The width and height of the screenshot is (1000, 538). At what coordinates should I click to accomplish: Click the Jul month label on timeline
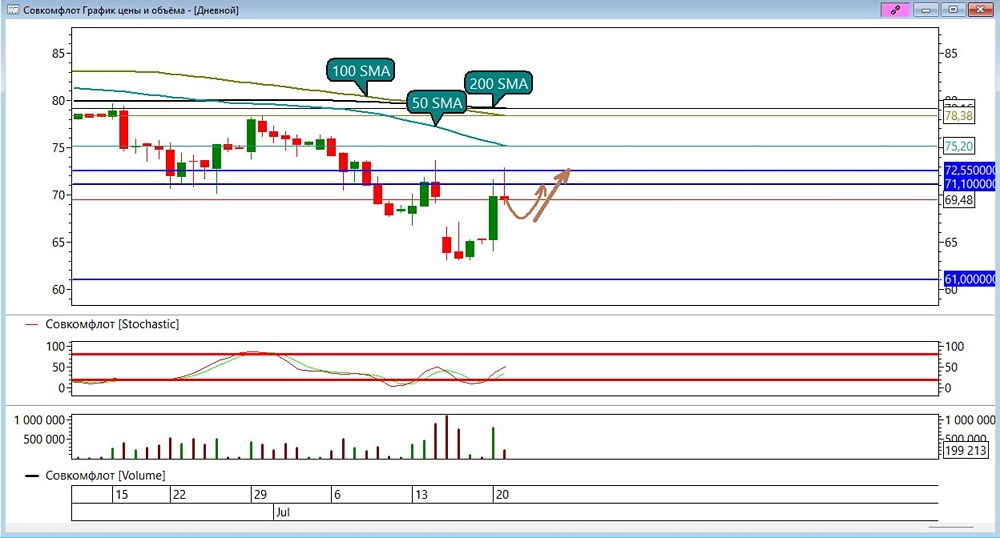point(283,513)
